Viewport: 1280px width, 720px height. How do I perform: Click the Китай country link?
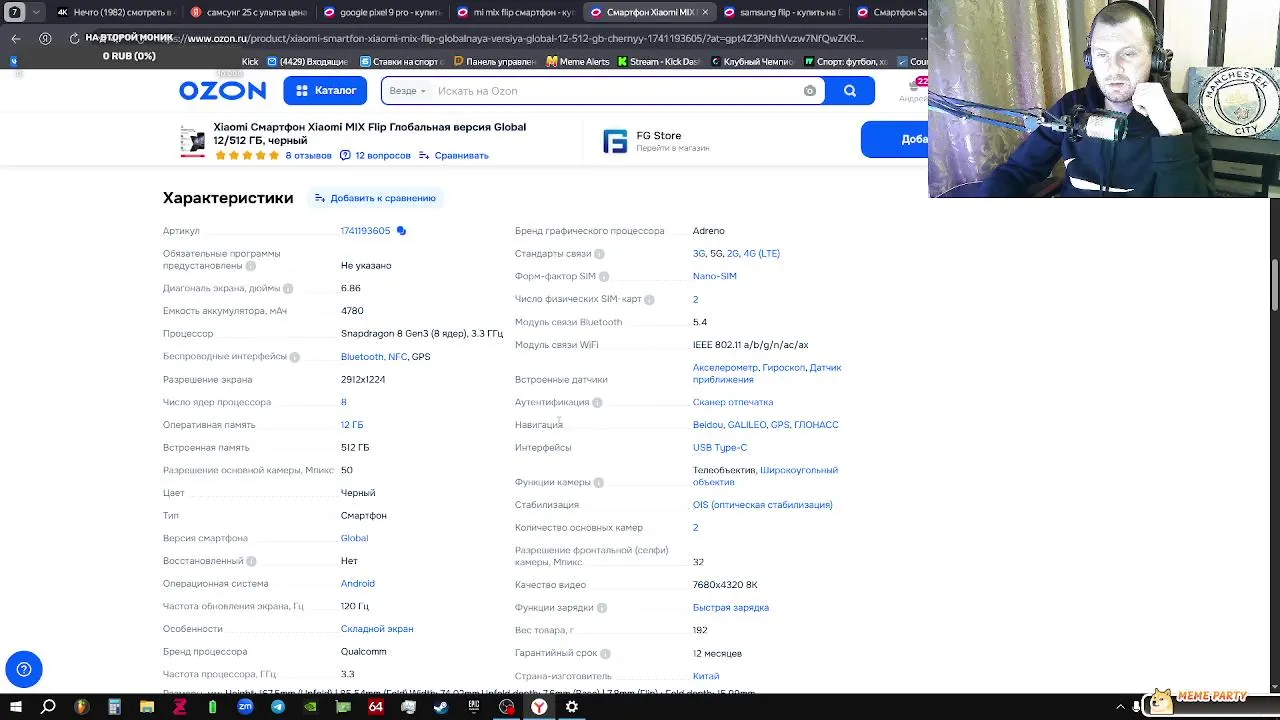pyautogui.click(x=706, y=676)
